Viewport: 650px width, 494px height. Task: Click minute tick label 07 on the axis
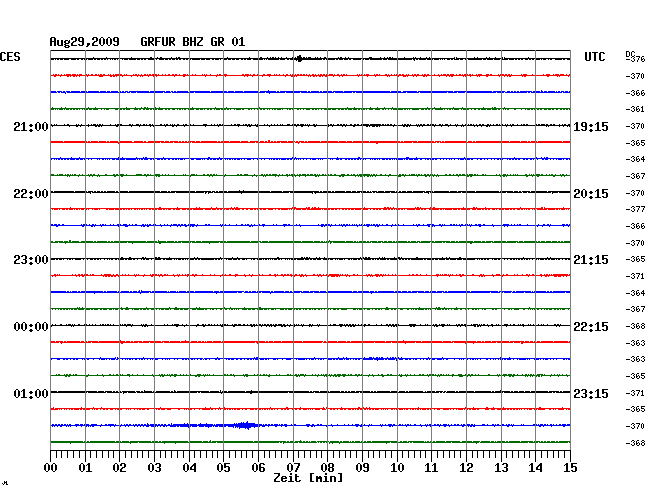click(293, 468)
